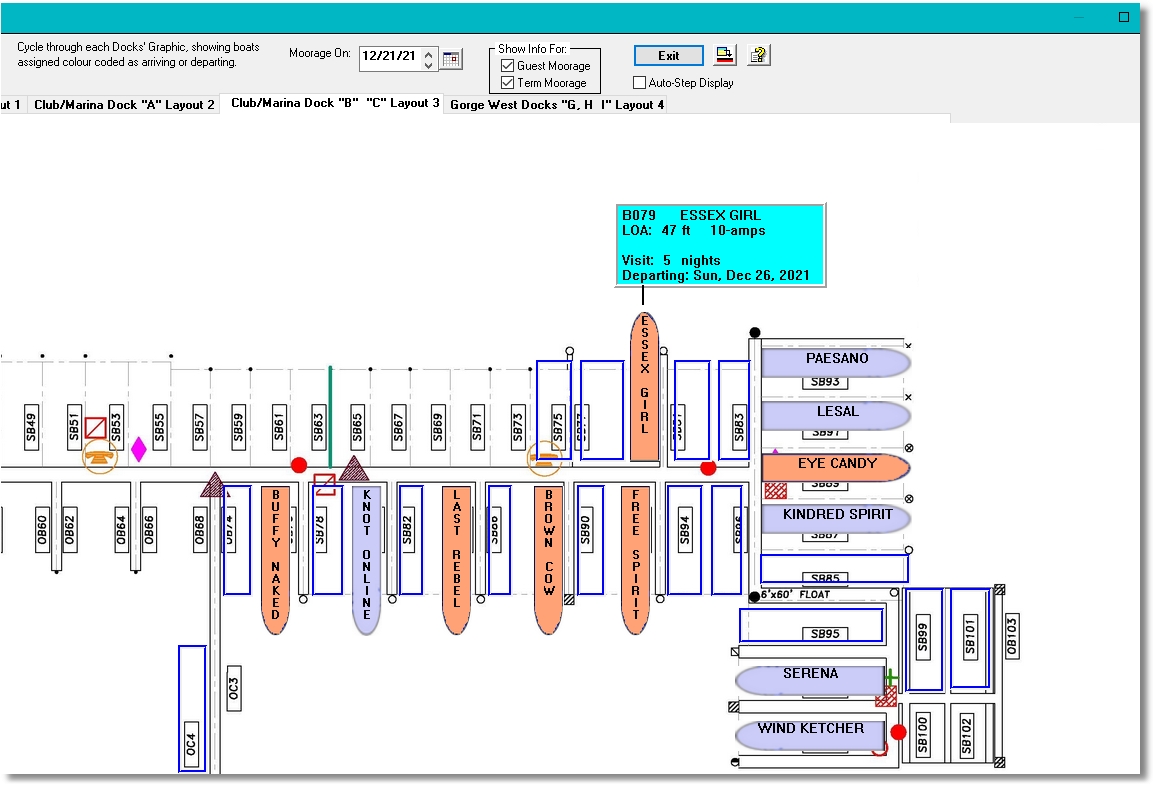The height and width of the screenshot is (787, 1153).
Task: Open the help icon next to the printer
Action: tap(757, 55)
